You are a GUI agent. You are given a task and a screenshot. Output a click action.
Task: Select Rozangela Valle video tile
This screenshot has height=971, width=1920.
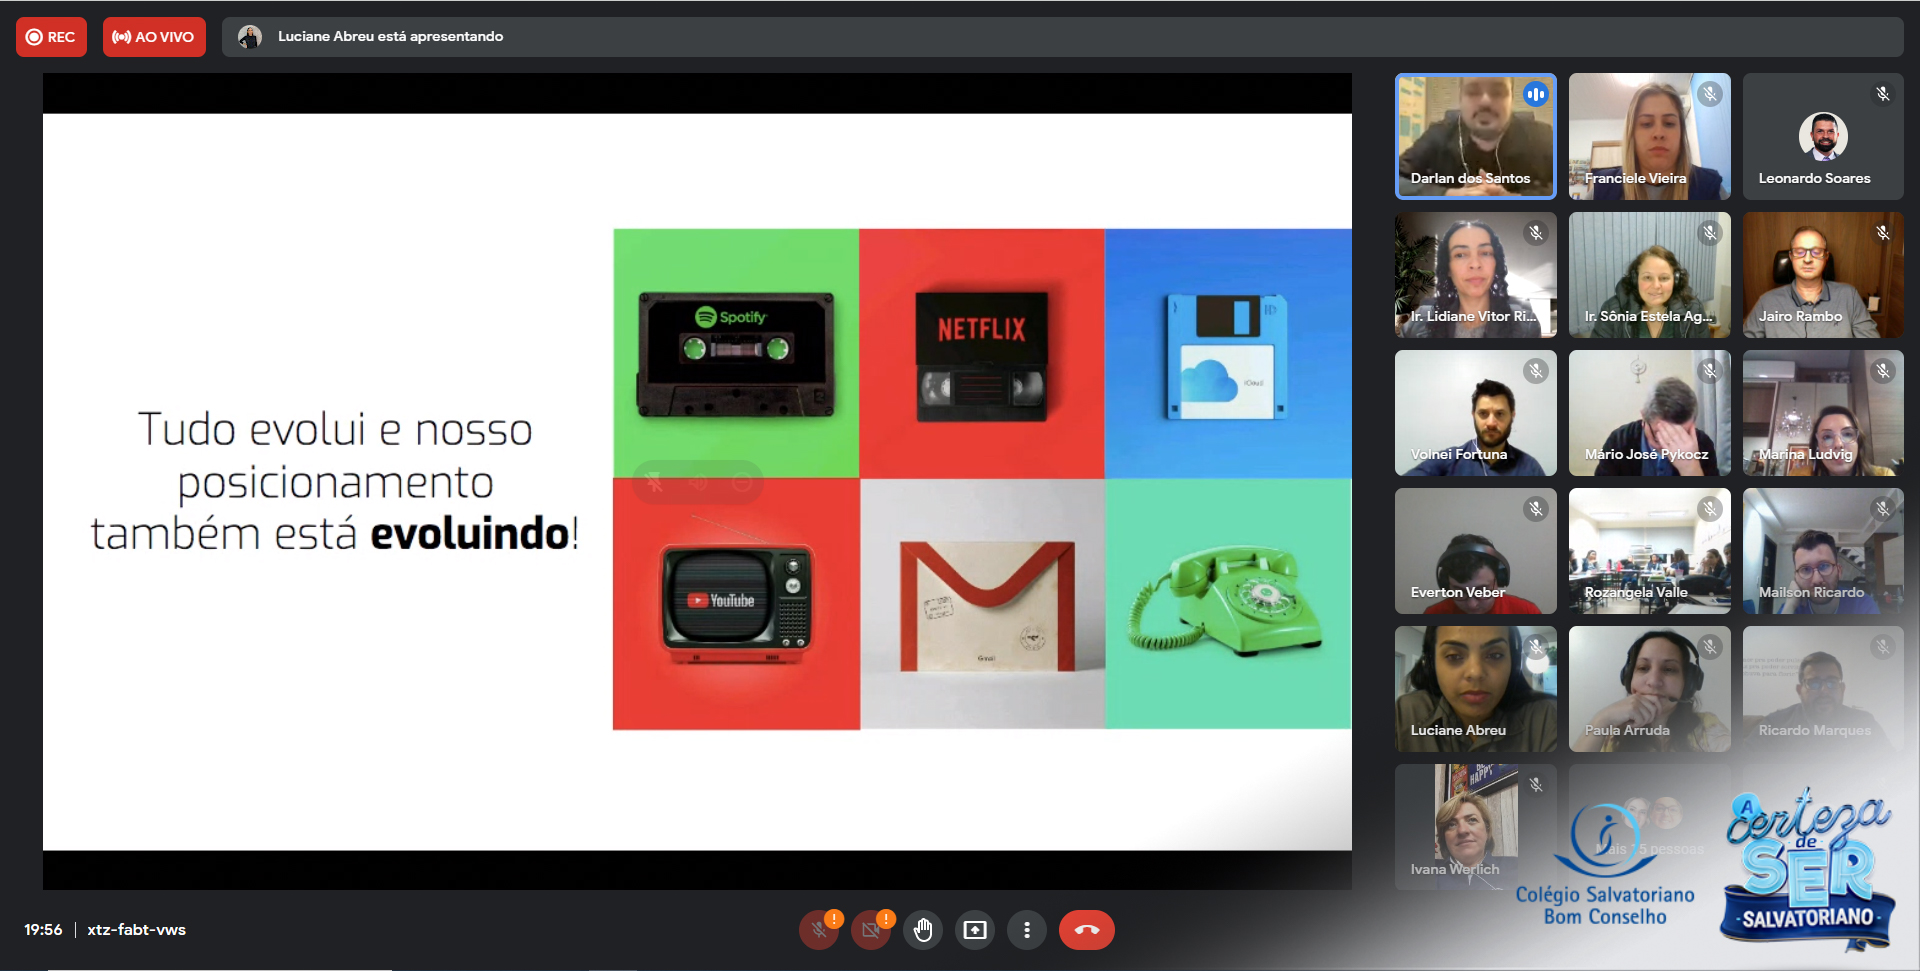(1650, 551)
